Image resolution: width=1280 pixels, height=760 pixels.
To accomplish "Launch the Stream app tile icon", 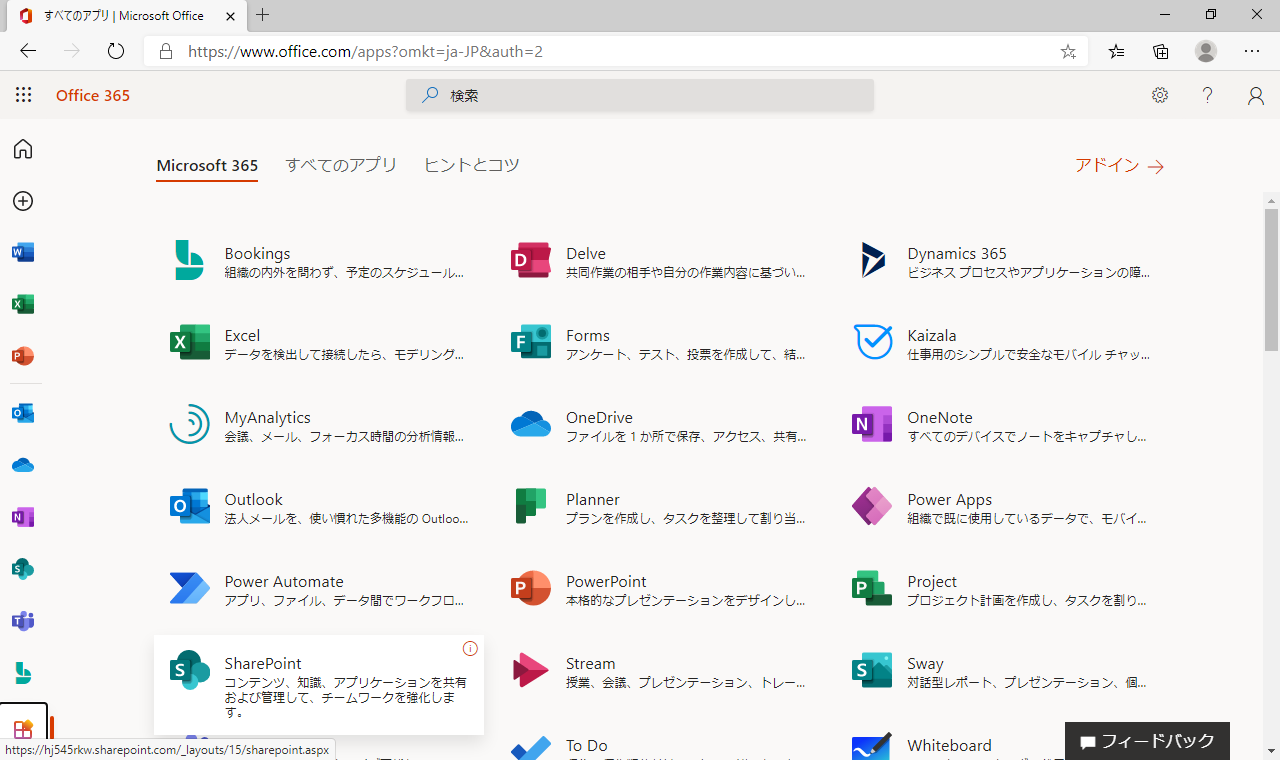I will click(x=530, y=670).
